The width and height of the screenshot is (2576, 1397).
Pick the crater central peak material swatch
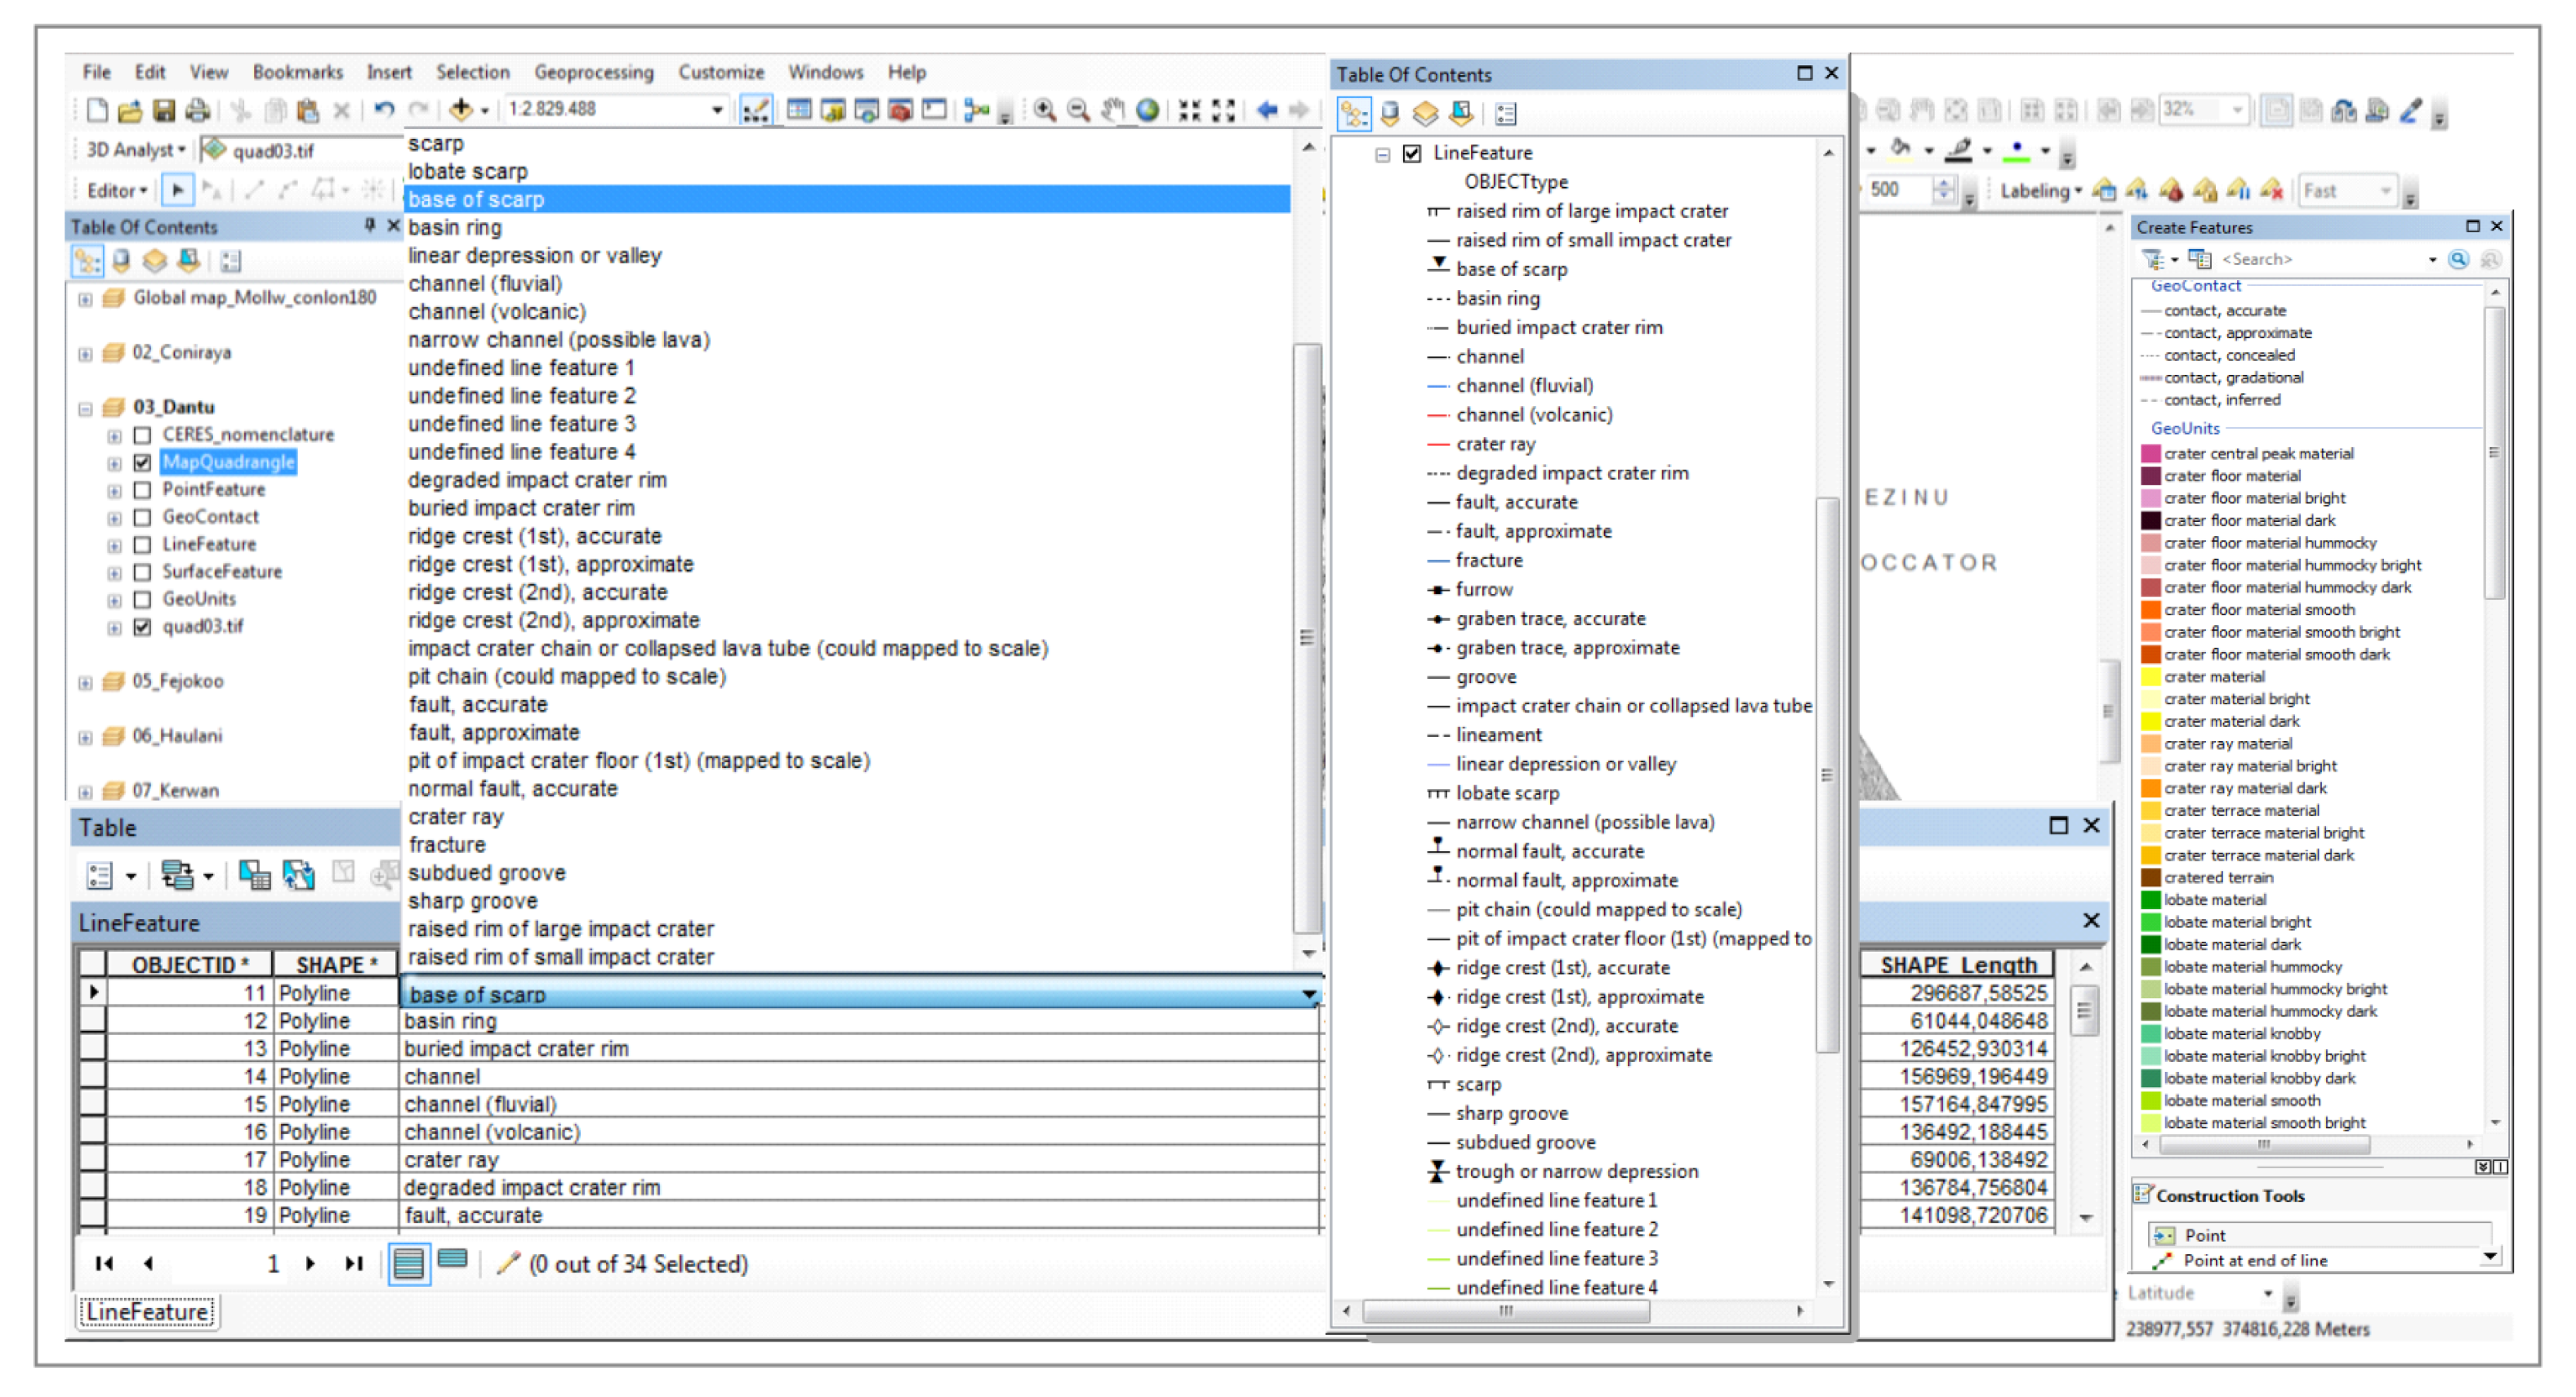point(2150,454)
